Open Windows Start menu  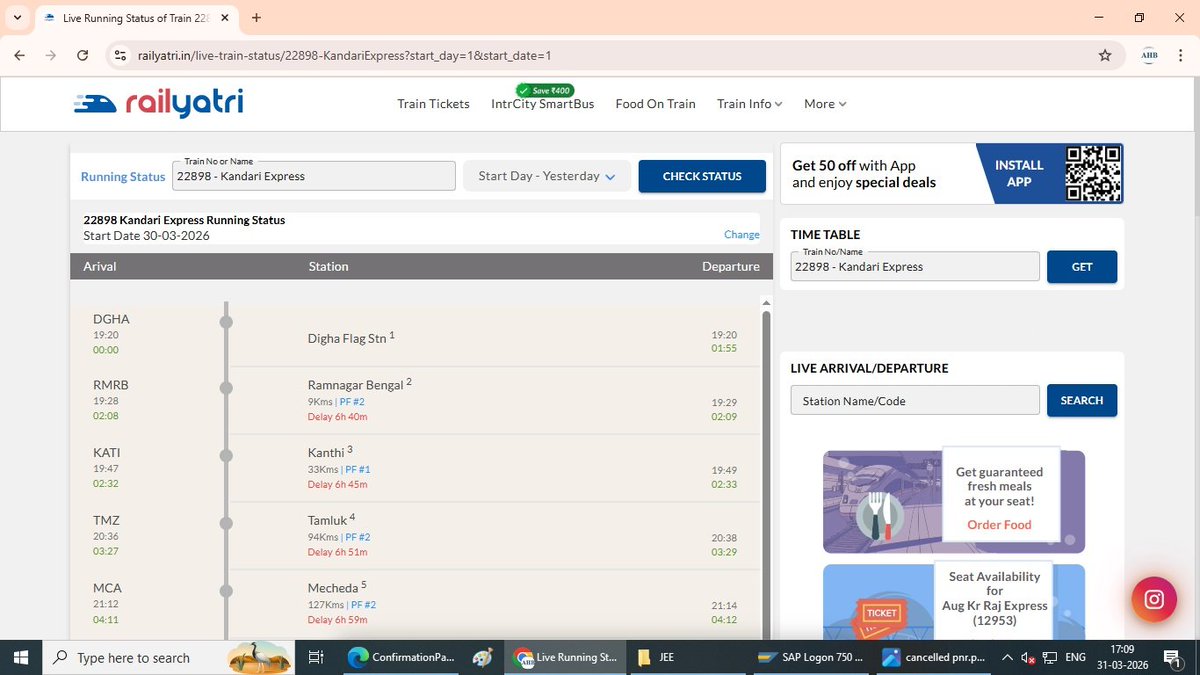[21, 658]
